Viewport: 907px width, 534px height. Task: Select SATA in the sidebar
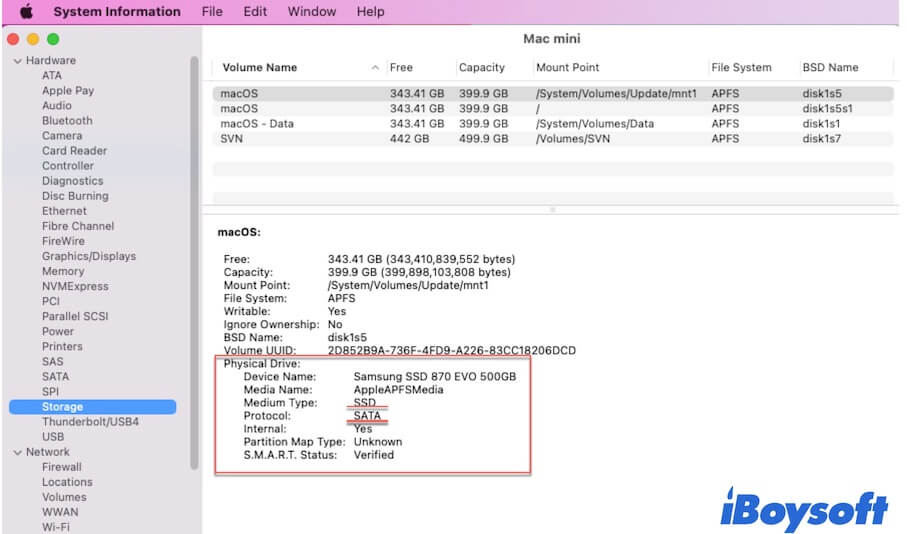pos(56,377)
